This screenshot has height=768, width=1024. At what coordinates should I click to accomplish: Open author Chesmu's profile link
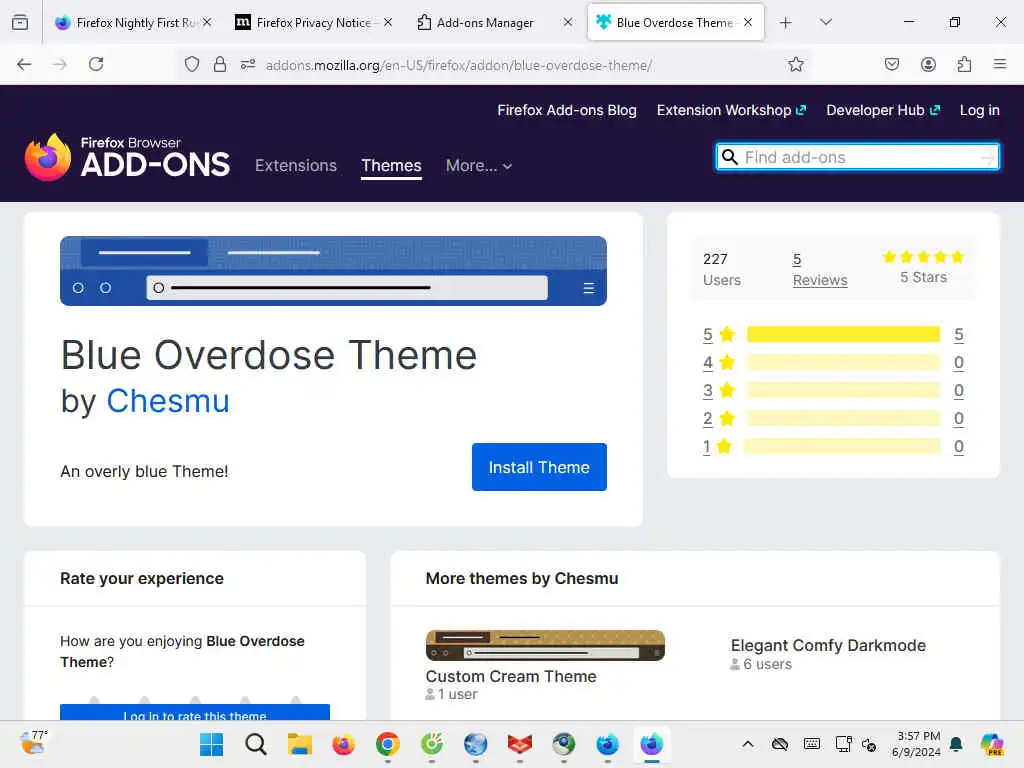(x=168, y=401)
